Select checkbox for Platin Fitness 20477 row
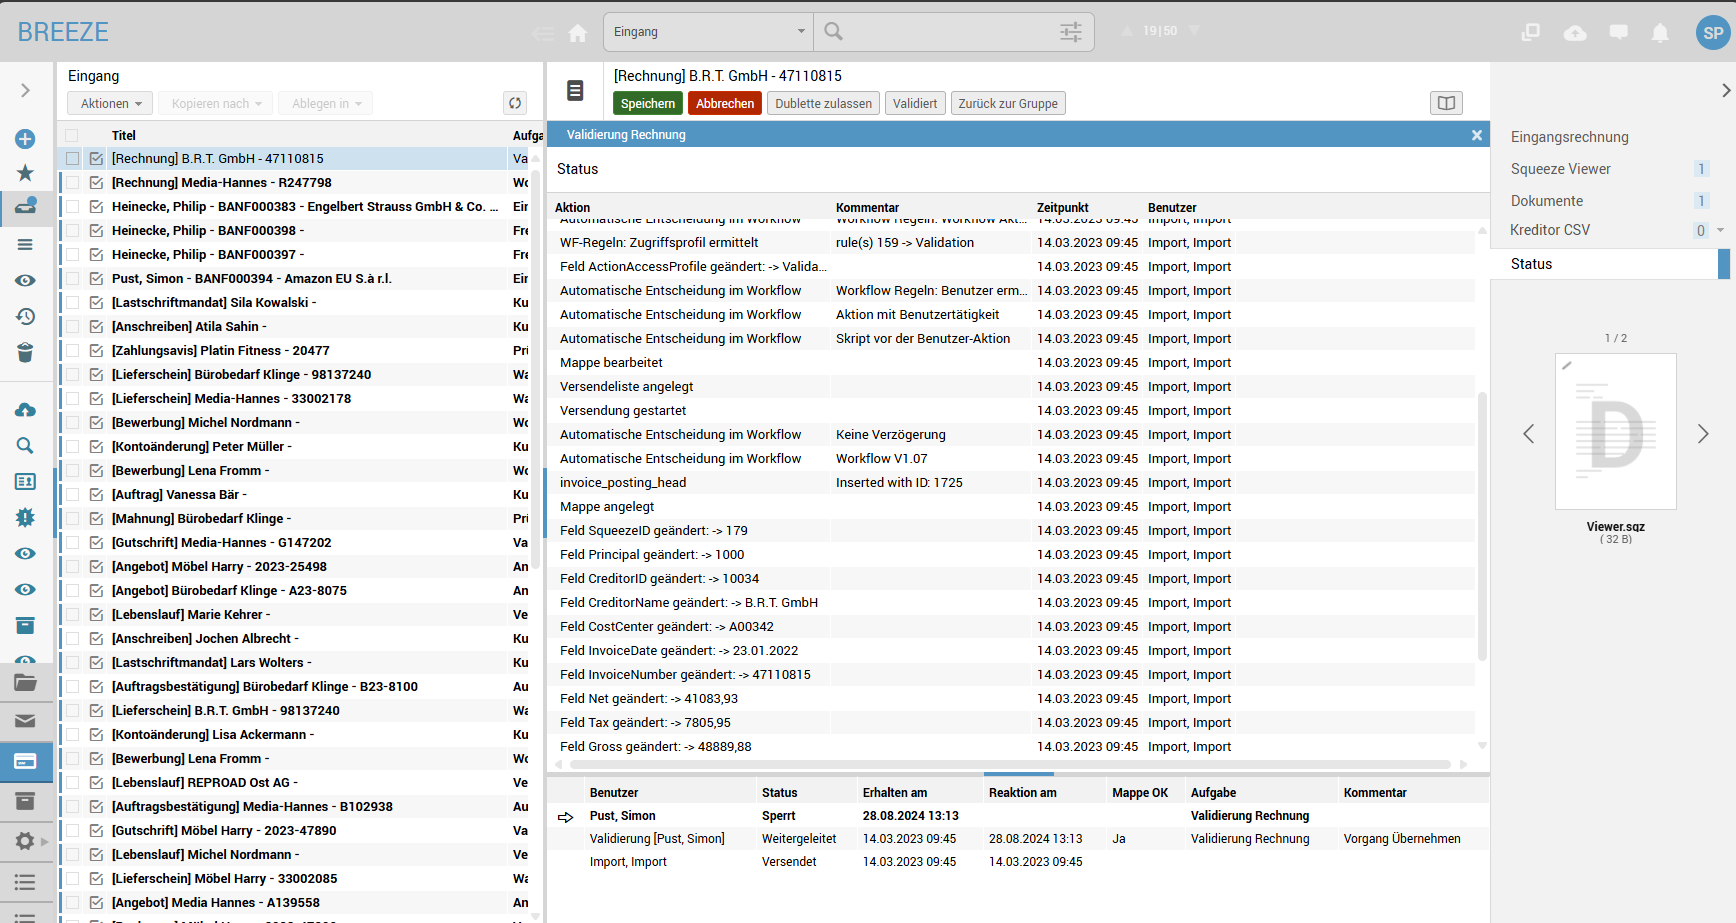1736x923 pixels. click(x=73, y=351)
